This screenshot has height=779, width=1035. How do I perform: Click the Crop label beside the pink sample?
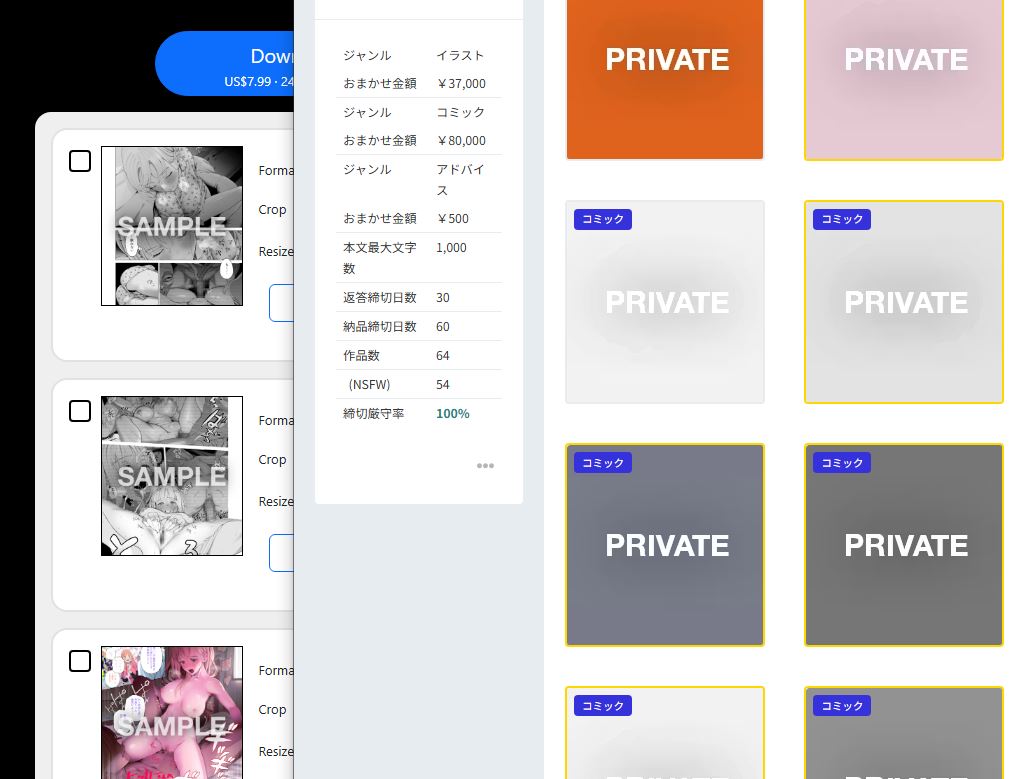[272, 709]
